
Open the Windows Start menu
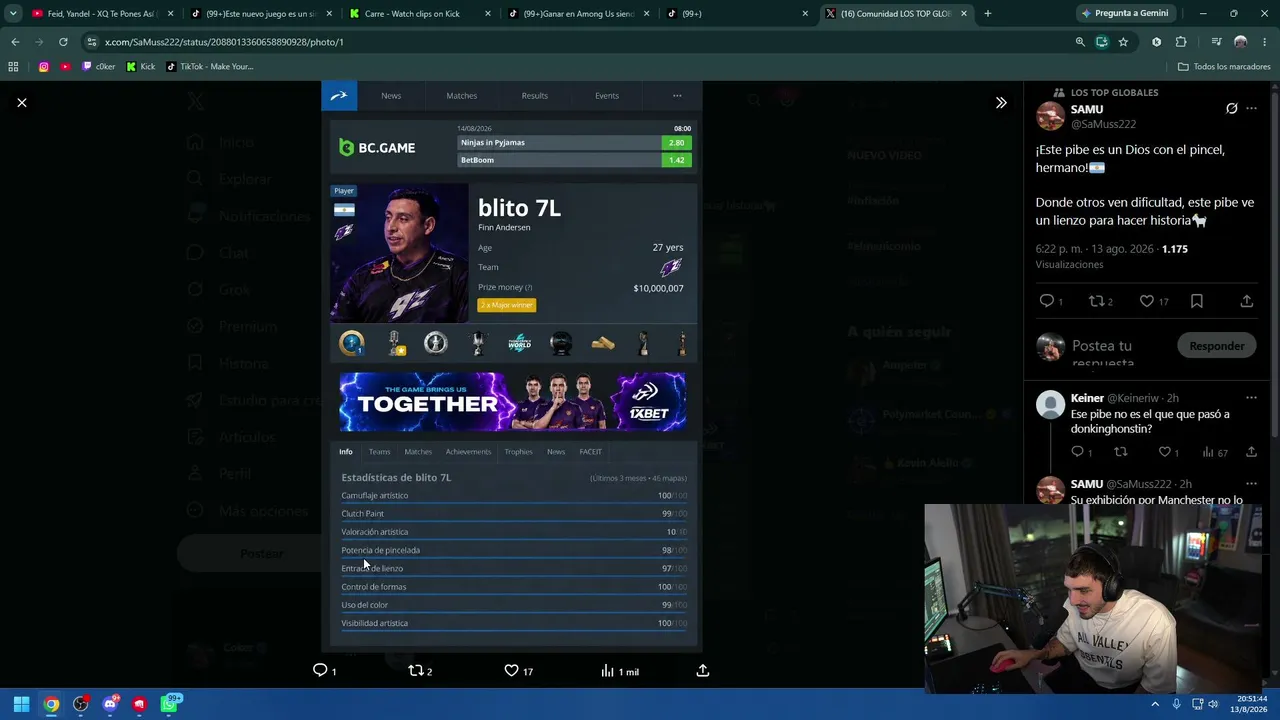pyautogui.click(x=21, y=704)
